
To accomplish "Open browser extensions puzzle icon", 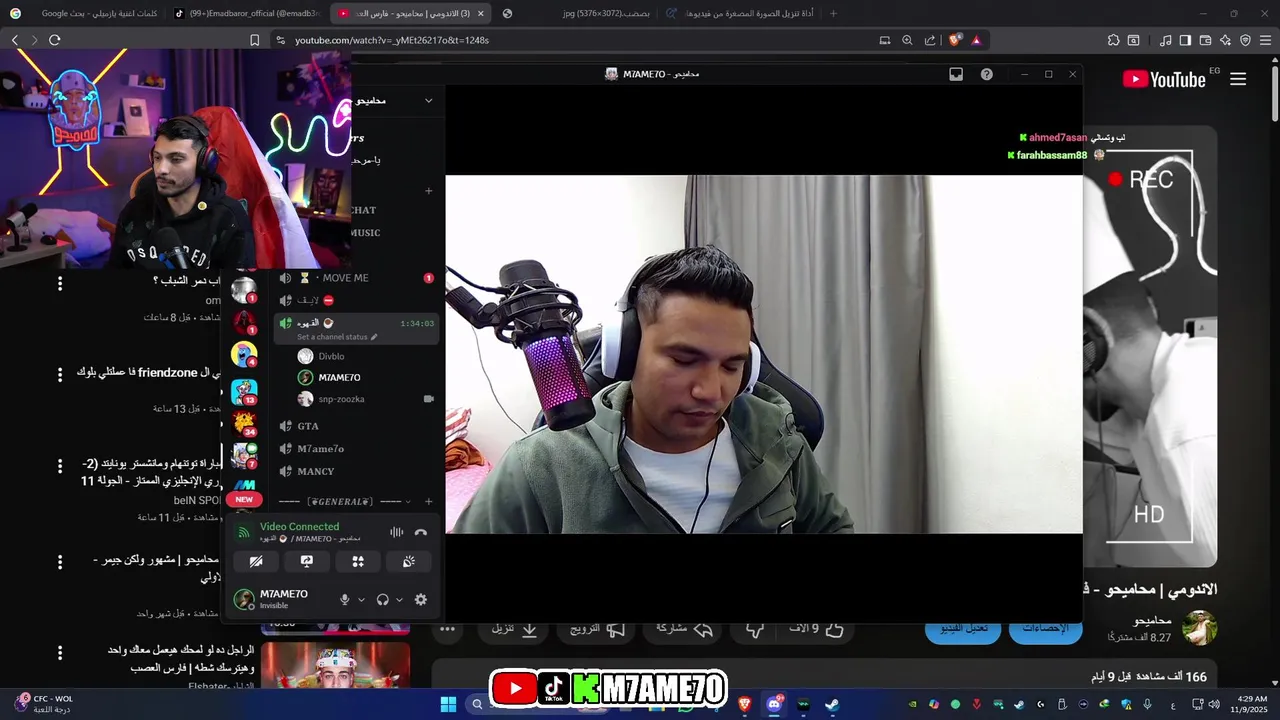I will (1113, 40).
